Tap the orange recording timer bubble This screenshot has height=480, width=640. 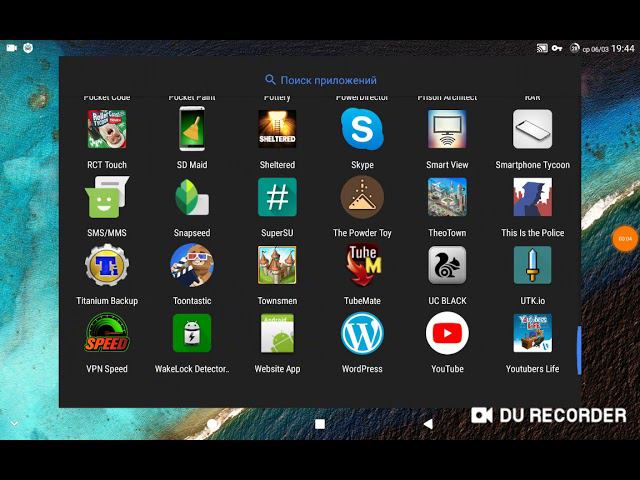[x=625, y=238]
